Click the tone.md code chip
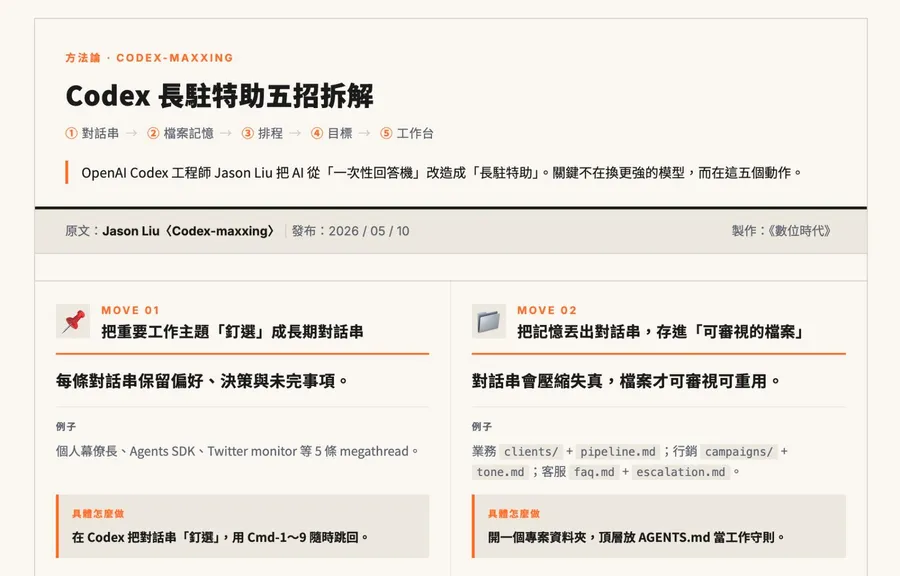 point(500,472)
